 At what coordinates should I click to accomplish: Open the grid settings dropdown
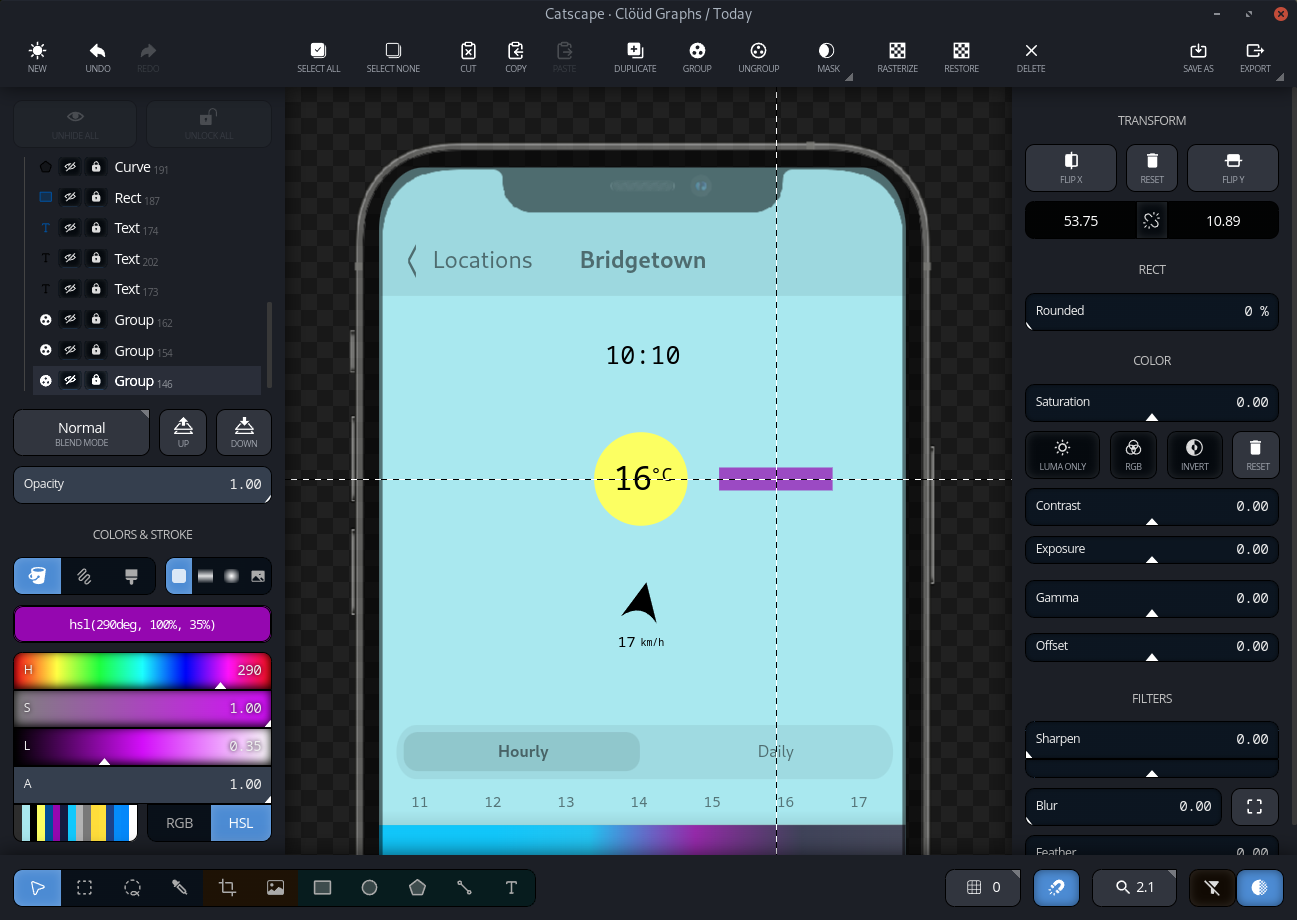click(983, 887)
